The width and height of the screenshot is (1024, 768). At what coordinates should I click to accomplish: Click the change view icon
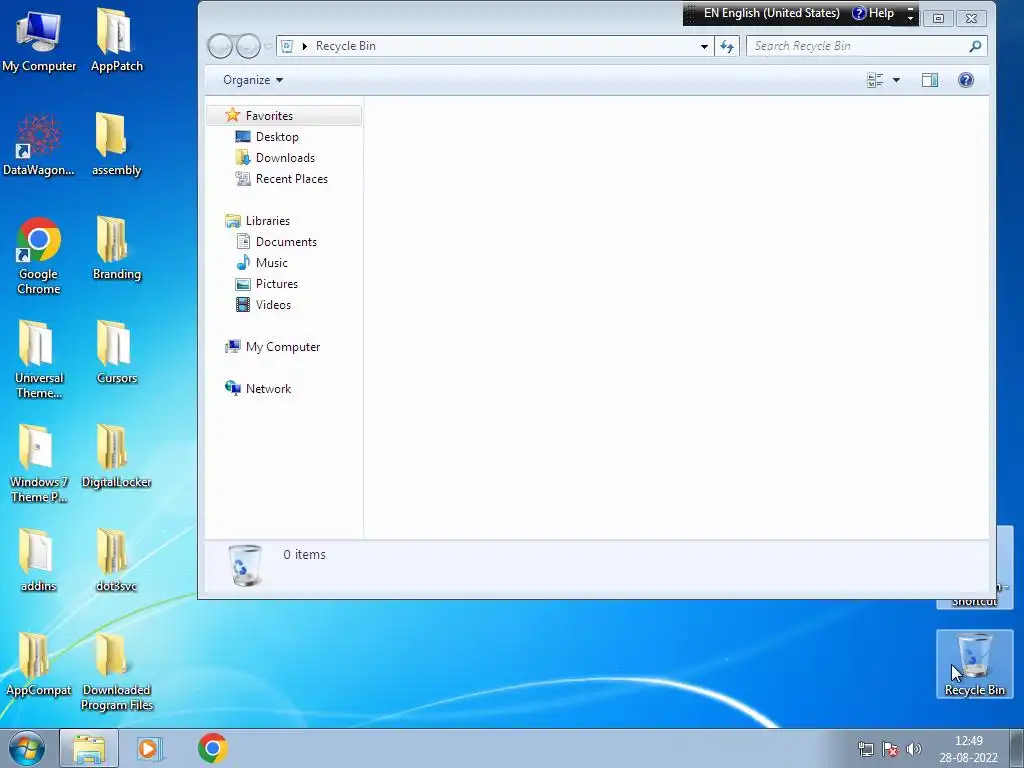click(875, 80)
